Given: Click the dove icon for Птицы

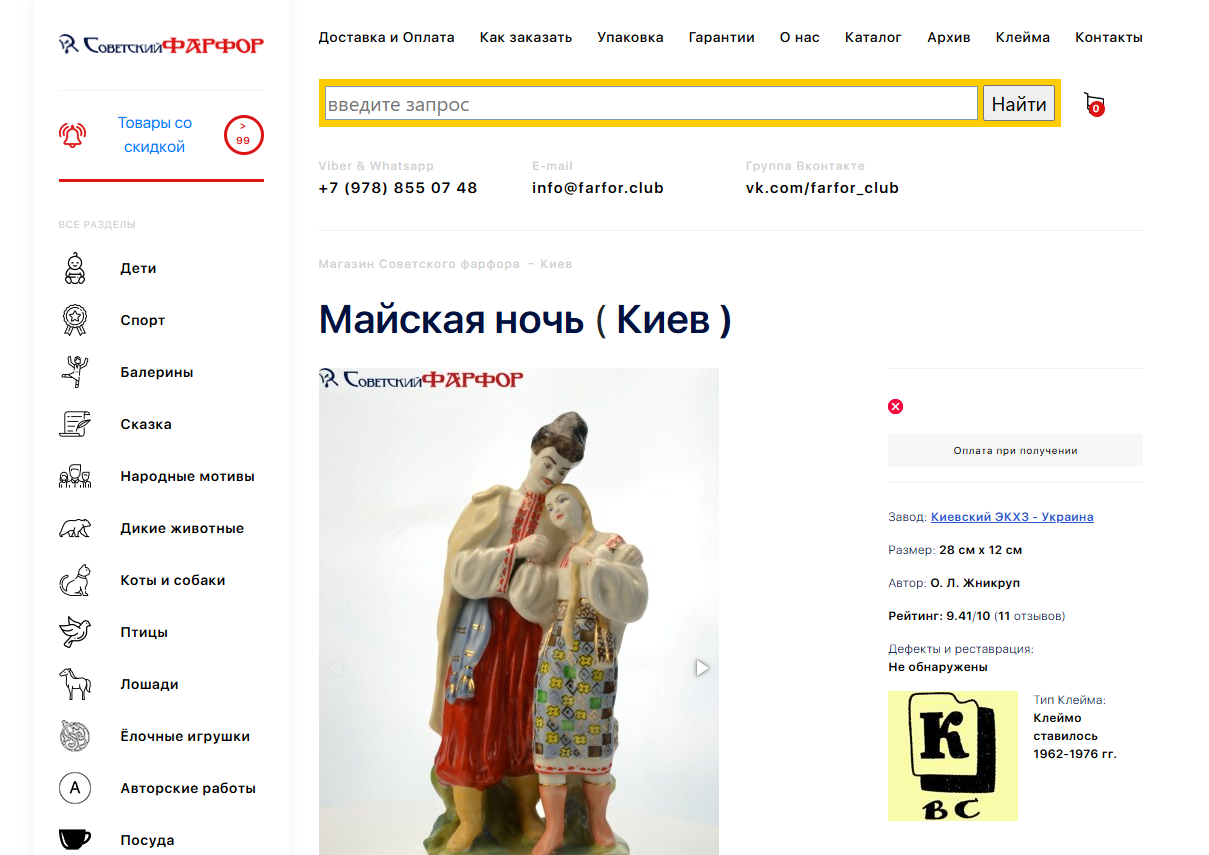Looking at the screenshot, I should (75, 632).
